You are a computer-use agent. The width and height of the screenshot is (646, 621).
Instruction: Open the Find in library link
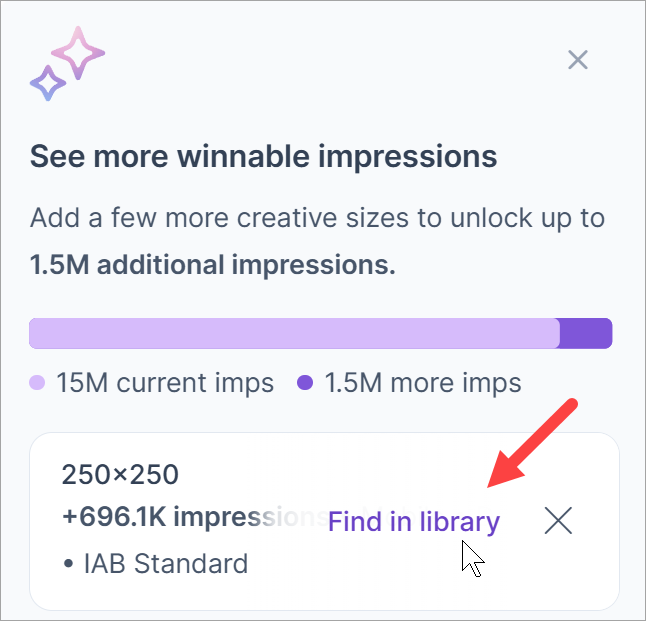click(413, 521)
